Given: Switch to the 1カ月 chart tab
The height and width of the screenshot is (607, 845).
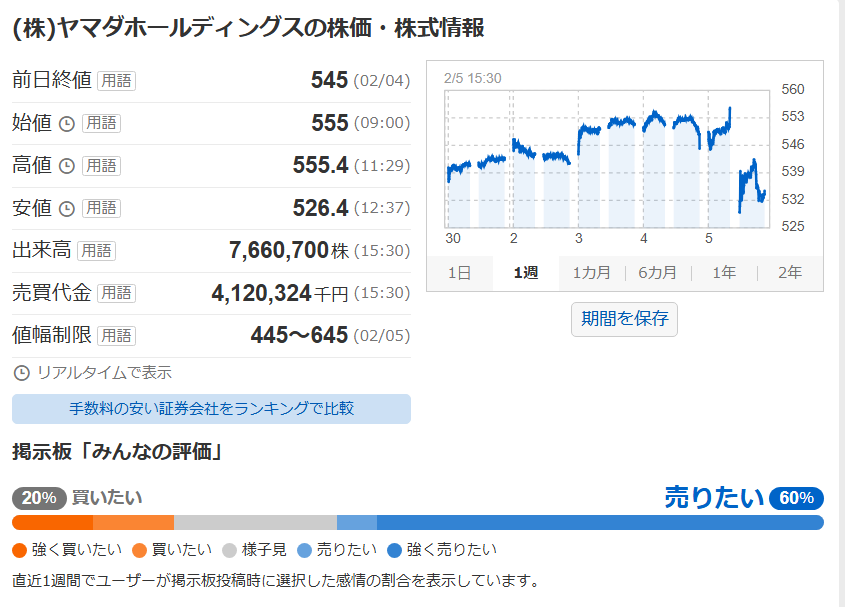Looking at the screenshot, I should [590, 272].
